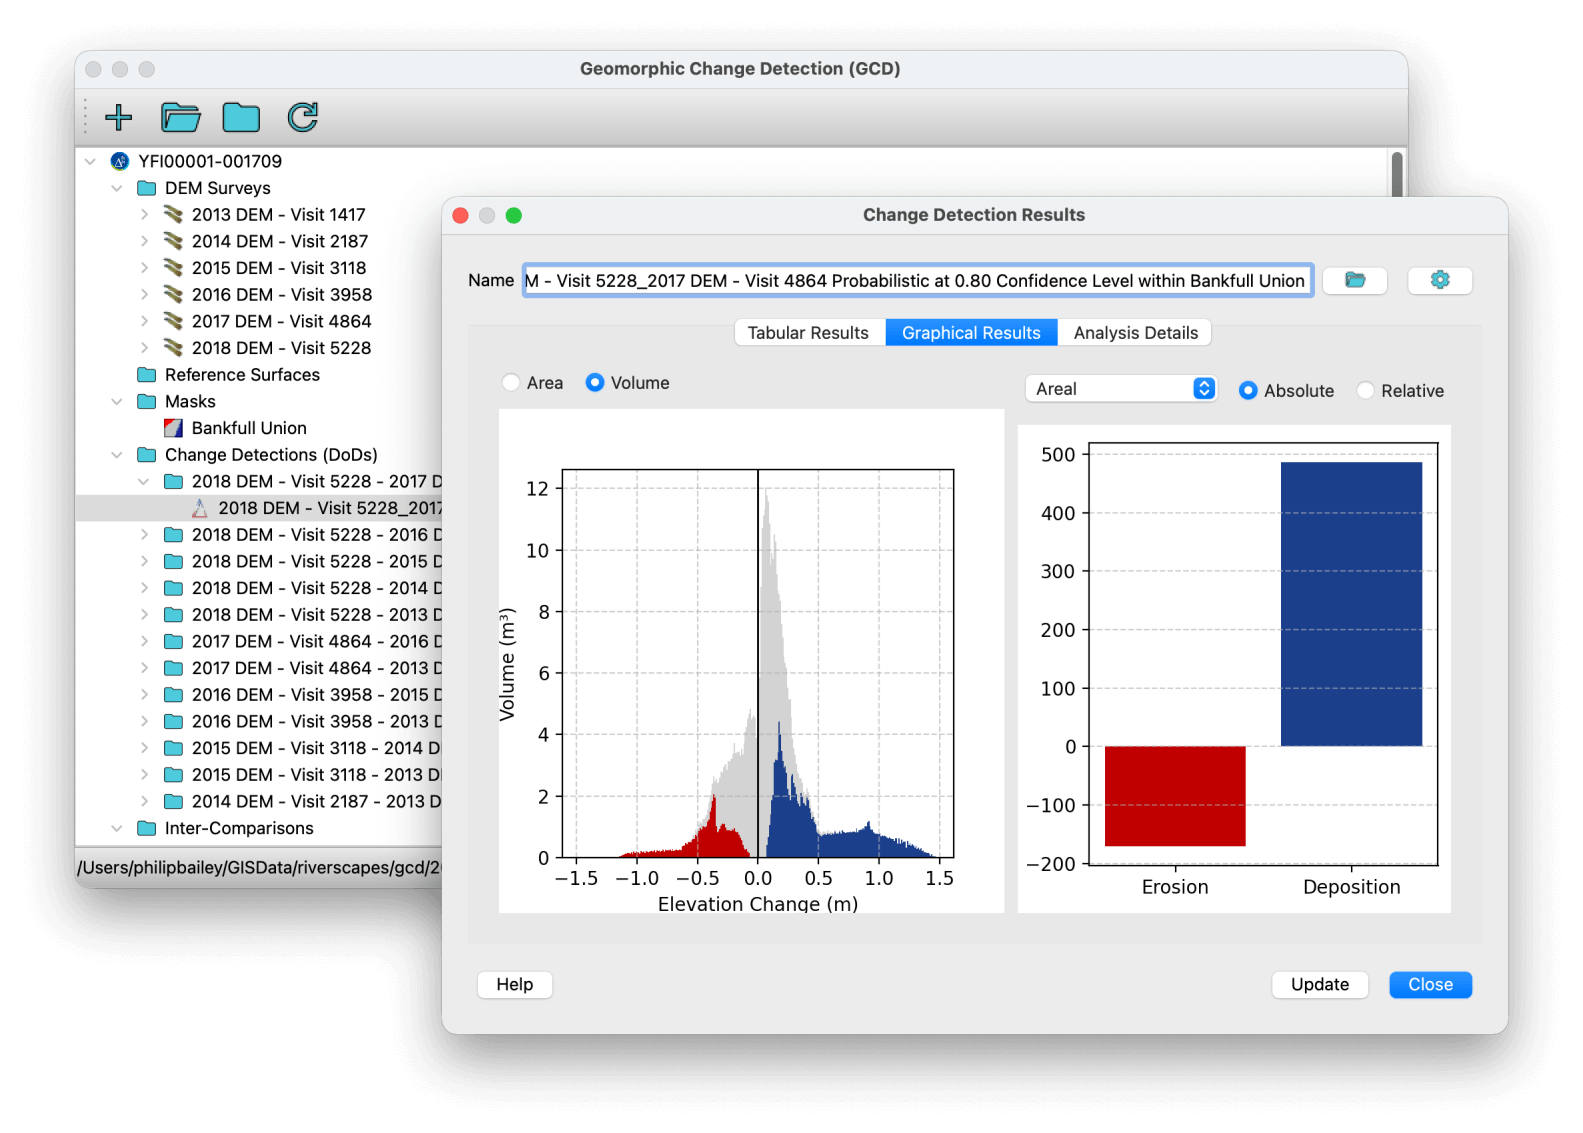Switch to the Analysis Details tab
This screenshot has width=1583, height=1133.
pos(1135,333)
